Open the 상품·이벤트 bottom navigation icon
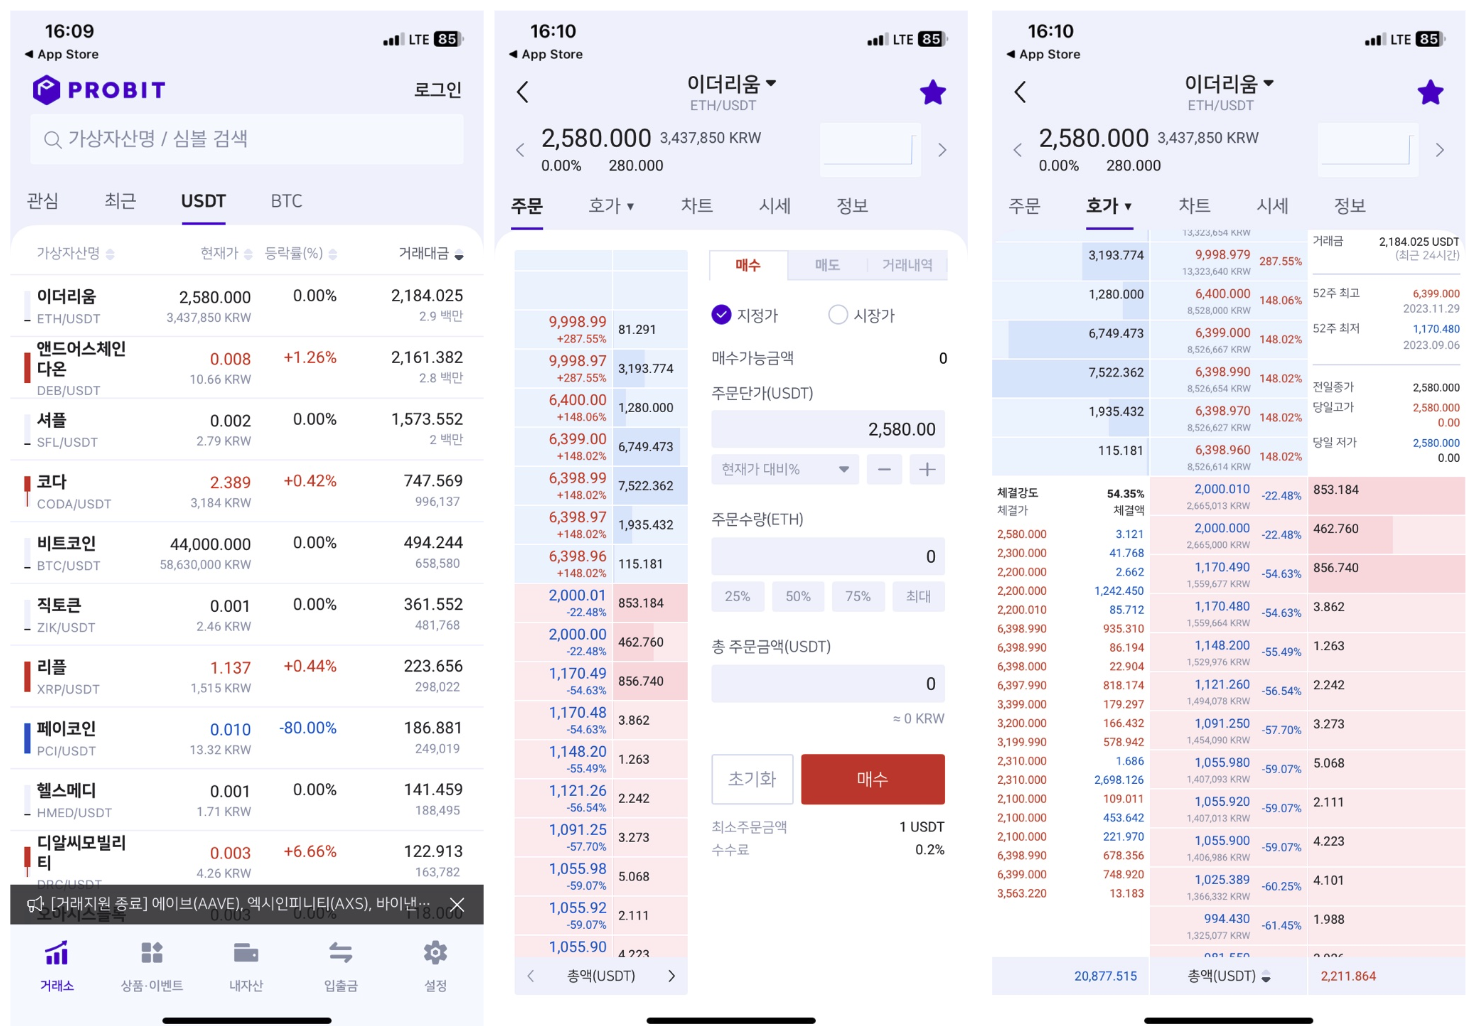Viewport: 1480px width, 1026px height. [151, 953]
